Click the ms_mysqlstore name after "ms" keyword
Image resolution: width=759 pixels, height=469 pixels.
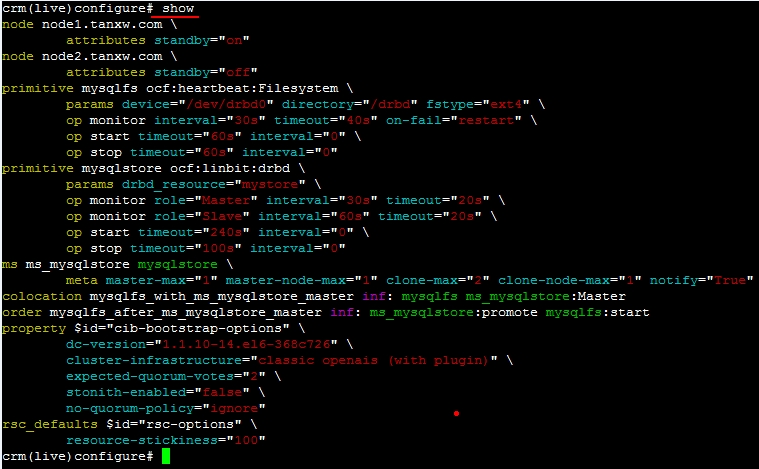click(x=78, y=264)
